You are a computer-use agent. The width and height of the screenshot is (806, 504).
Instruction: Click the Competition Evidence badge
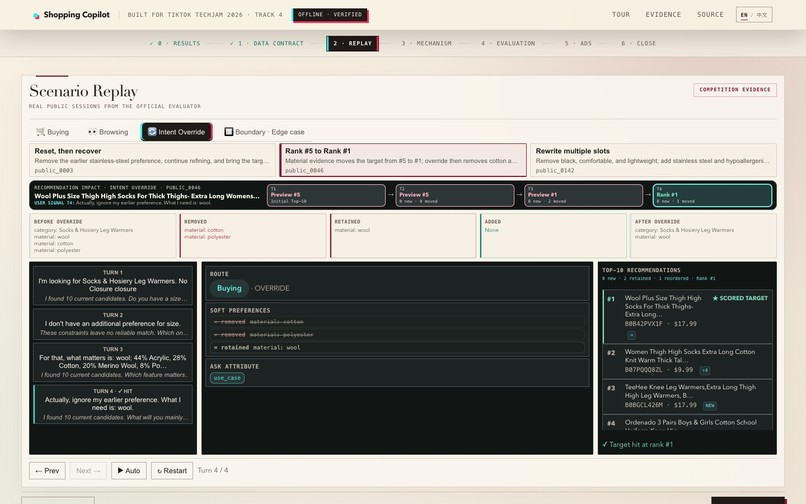[x=735, y=90]
